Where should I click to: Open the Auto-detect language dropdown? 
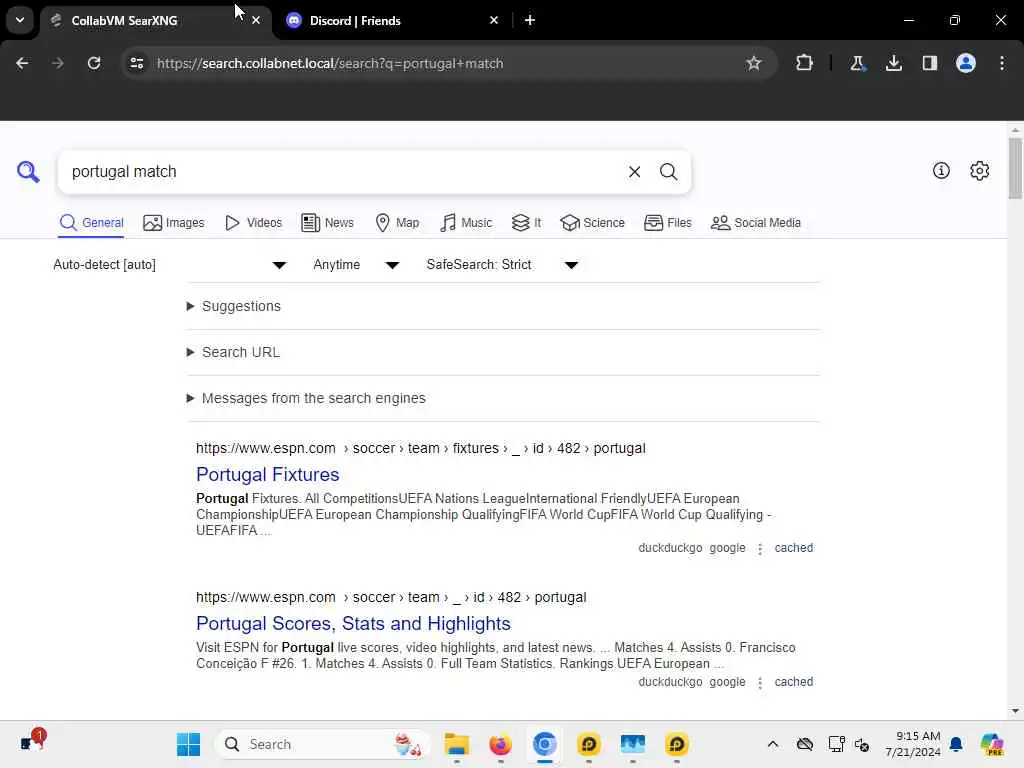pos(170,264)
